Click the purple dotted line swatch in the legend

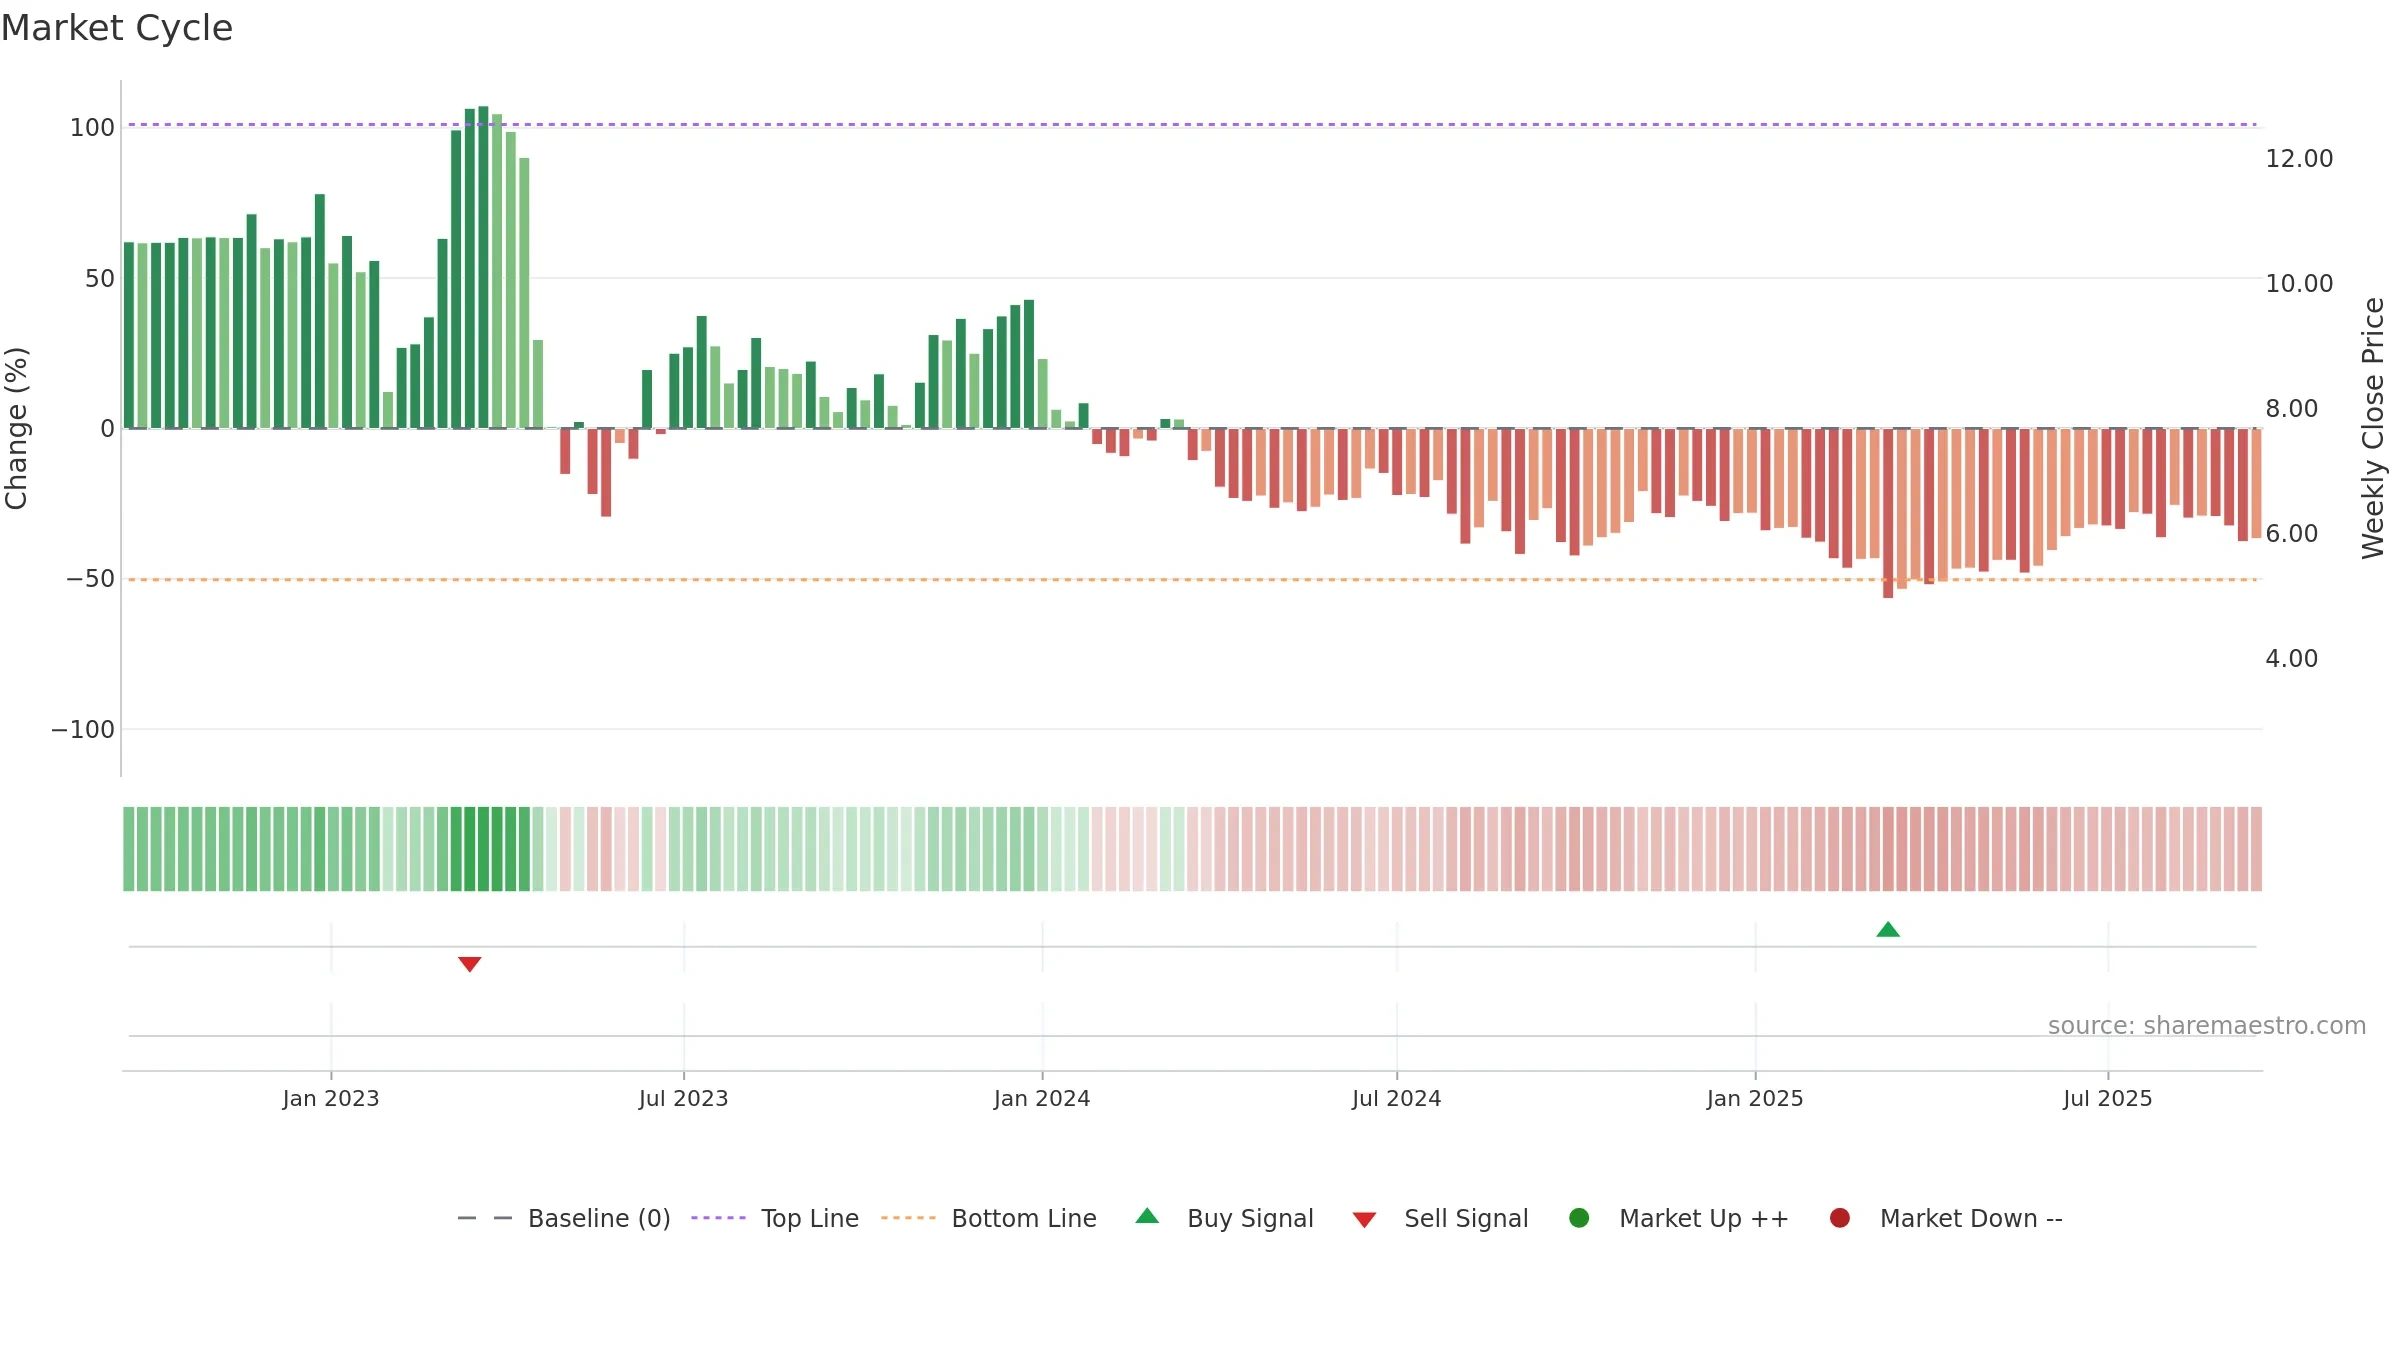(x=718, y=1218)
